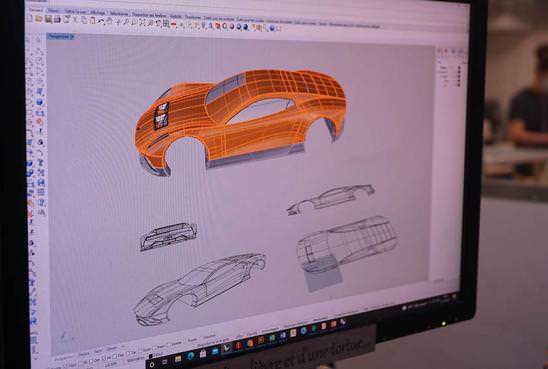
Task: Click the SmartTrack status bar button
Action: [x=296, y=324]
